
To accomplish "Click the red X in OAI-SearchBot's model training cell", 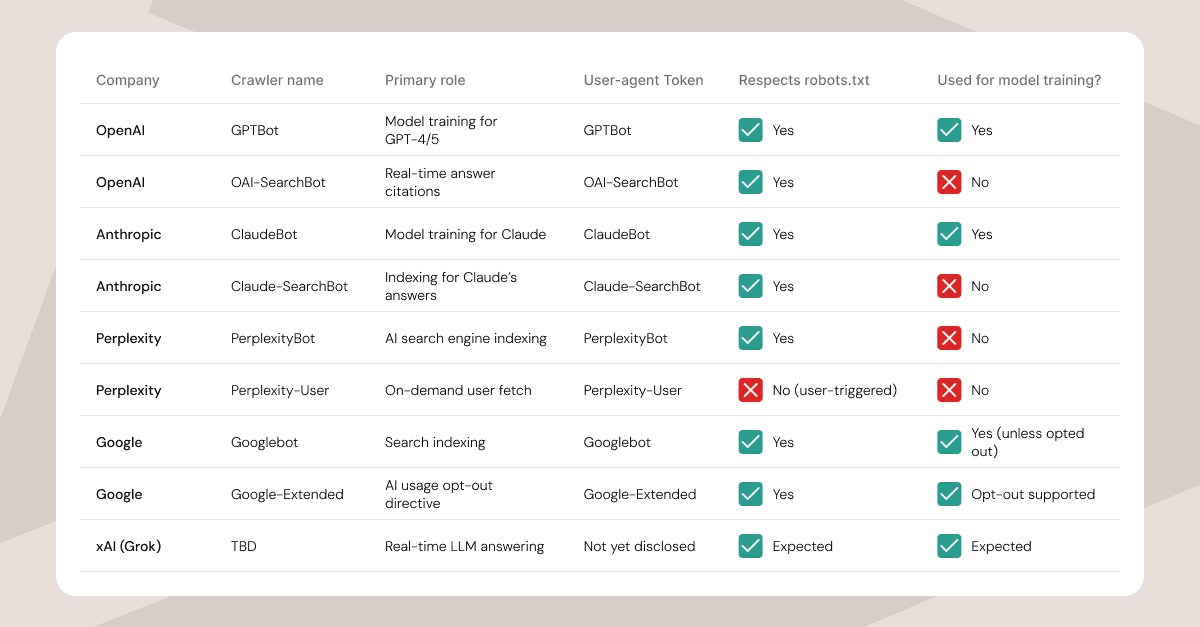I will (949, 182).
